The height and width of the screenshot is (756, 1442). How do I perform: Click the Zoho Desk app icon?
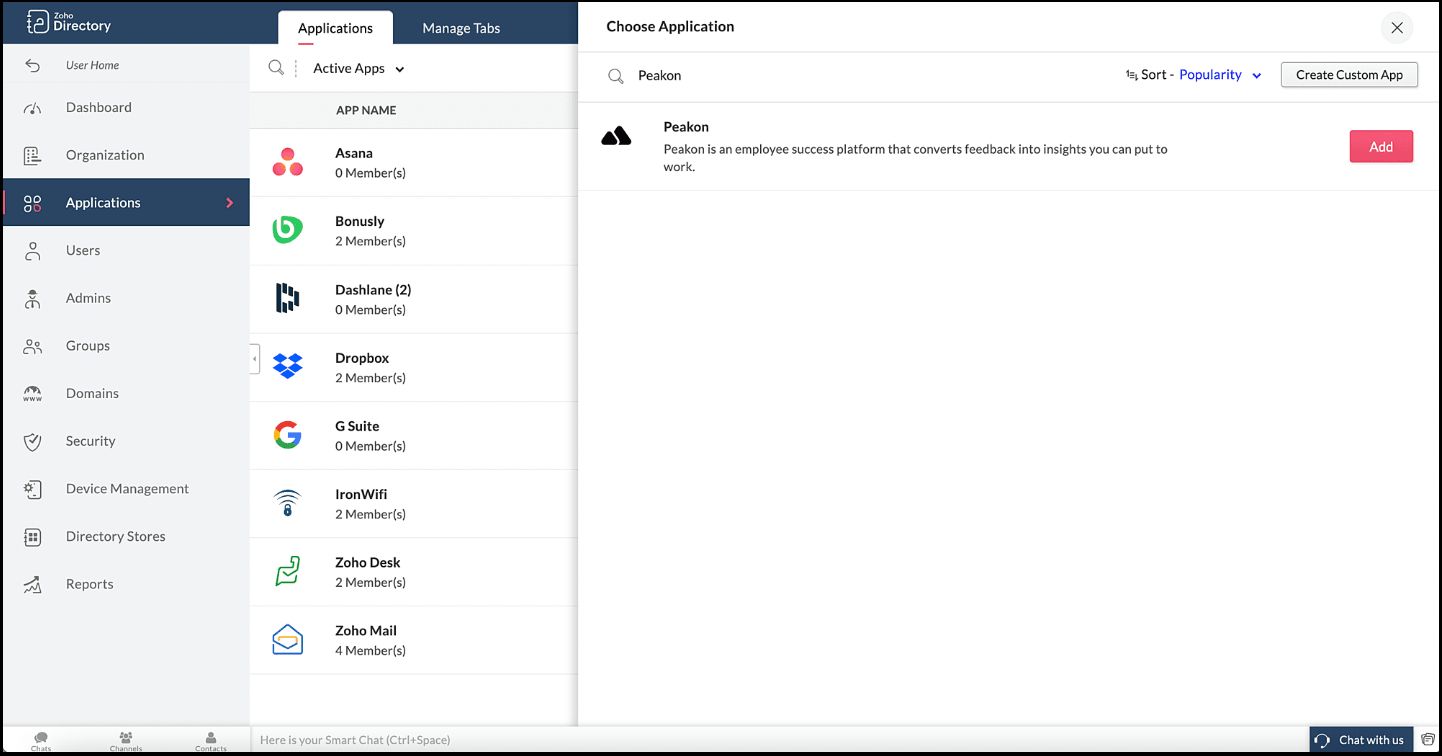coord(288,571)
